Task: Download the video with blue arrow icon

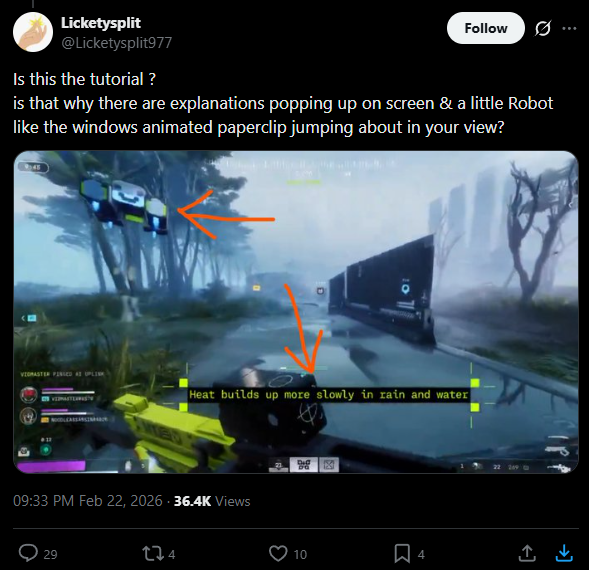Action: pos(564,553)
